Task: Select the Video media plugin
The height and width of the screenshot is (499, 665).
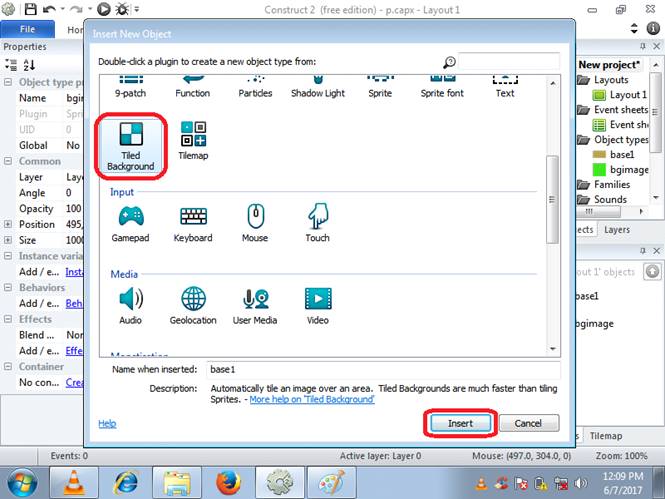Action: 318,306
